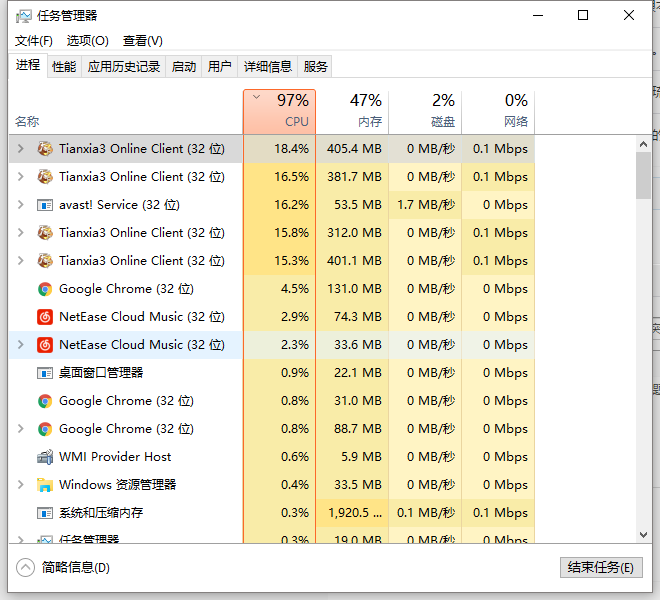Expand the Windows 资源管理器 group
The width and height of the screenshot is (660, 600).
coord(20,485)
